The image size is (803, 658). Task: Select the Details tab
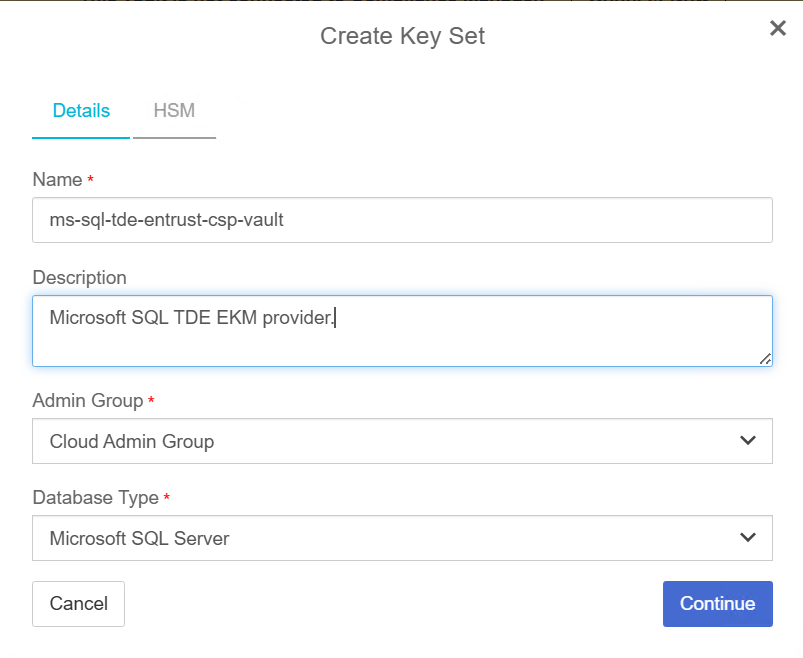pyautogui.click(x=80, y=111)
